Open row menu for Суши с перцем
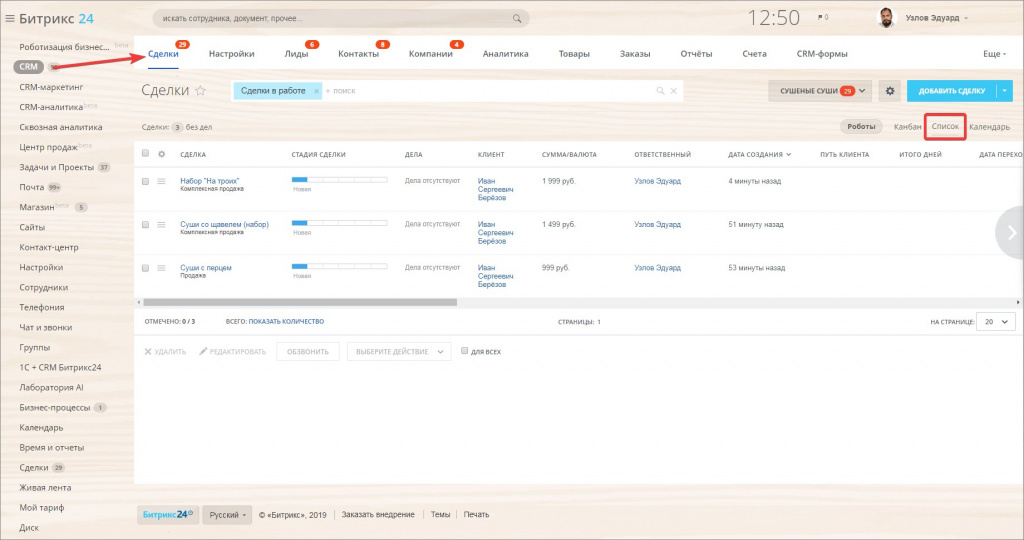 click(x=161, y=268)
